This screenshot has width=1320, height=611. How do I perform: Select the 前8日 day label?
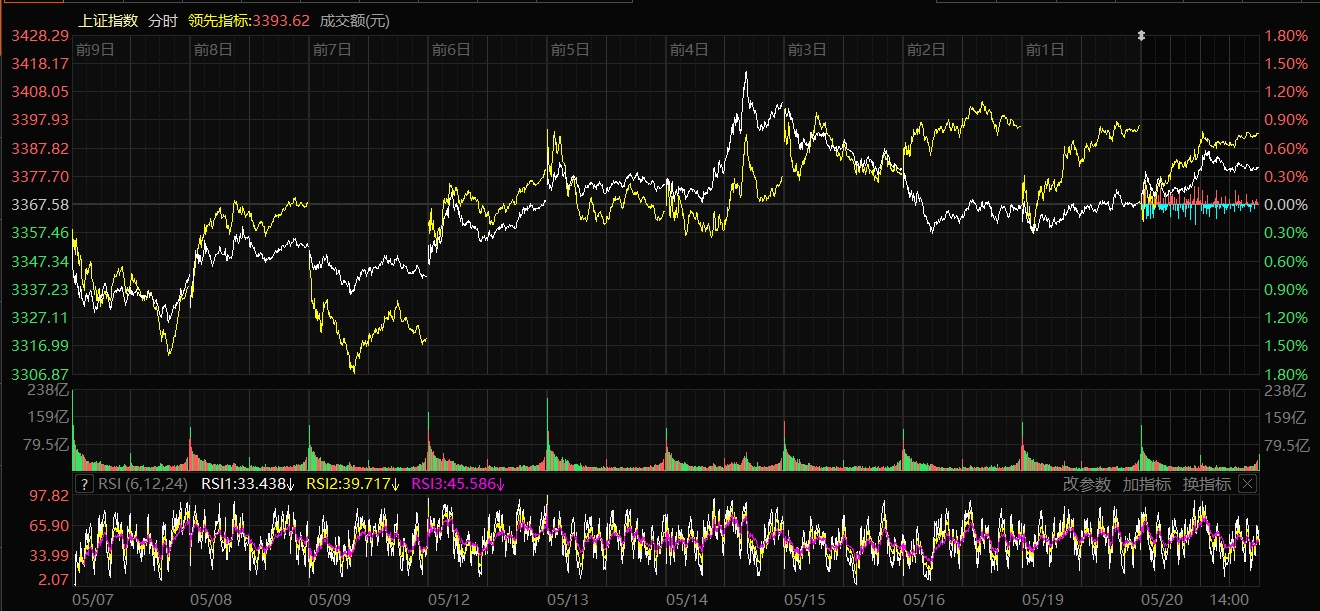[214, 48]
